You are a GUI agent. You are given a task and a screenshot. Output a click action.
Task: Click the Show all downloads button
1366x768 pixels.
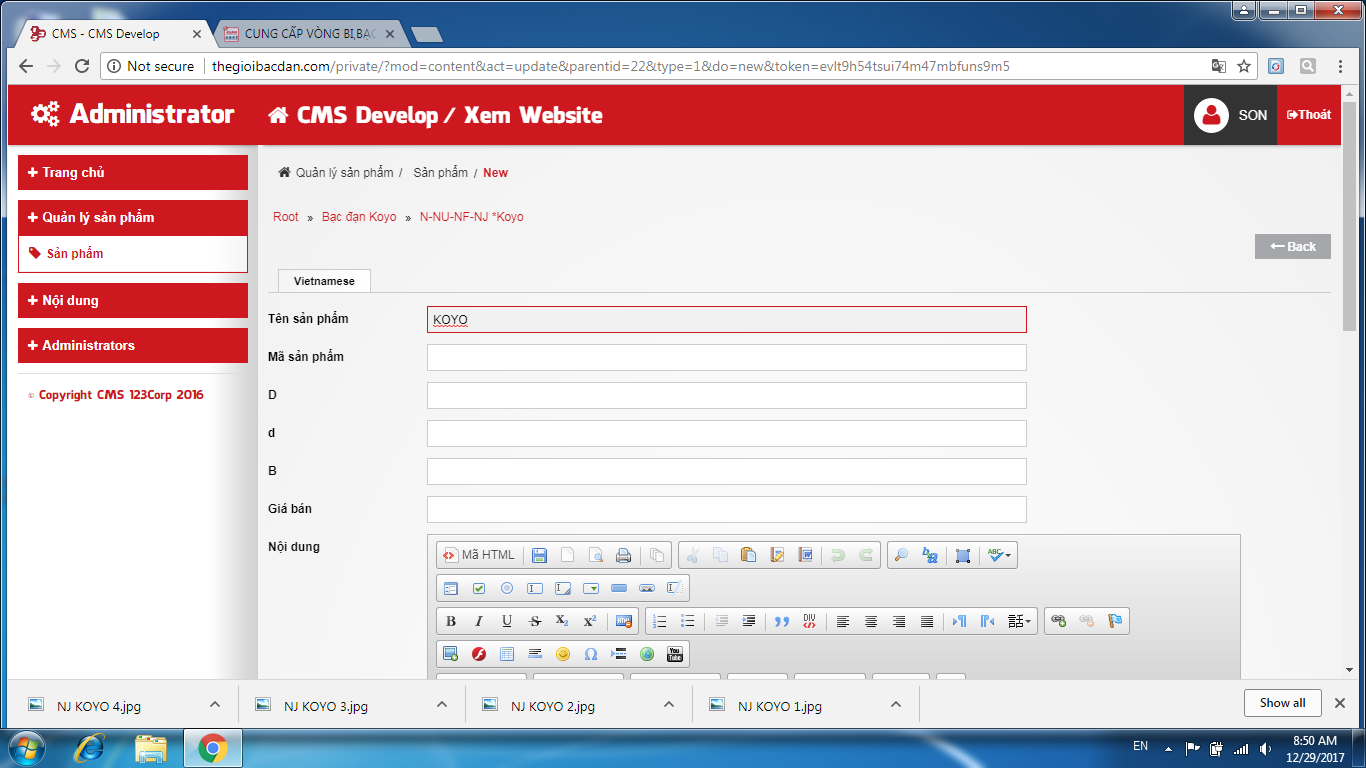(x=1283, y=703)
